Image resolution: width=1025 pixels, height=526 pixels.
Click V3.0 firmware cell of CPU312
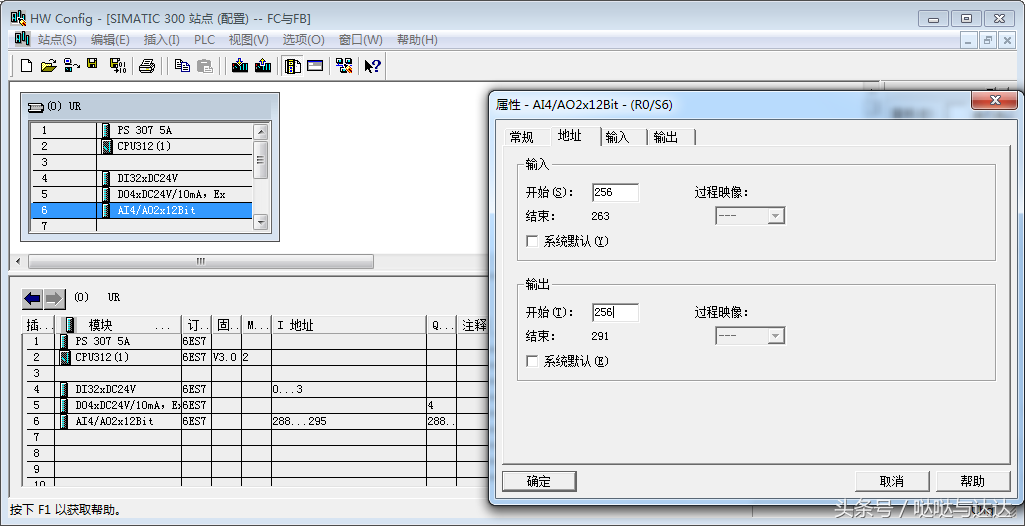pyautogui.click(x=226, y=357)
